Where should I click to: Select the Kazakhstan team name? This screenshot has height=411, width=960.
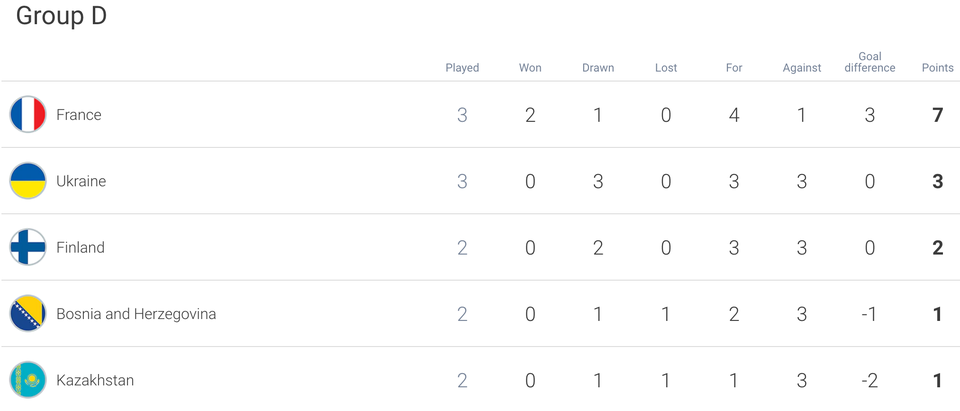tap(95, 380)
